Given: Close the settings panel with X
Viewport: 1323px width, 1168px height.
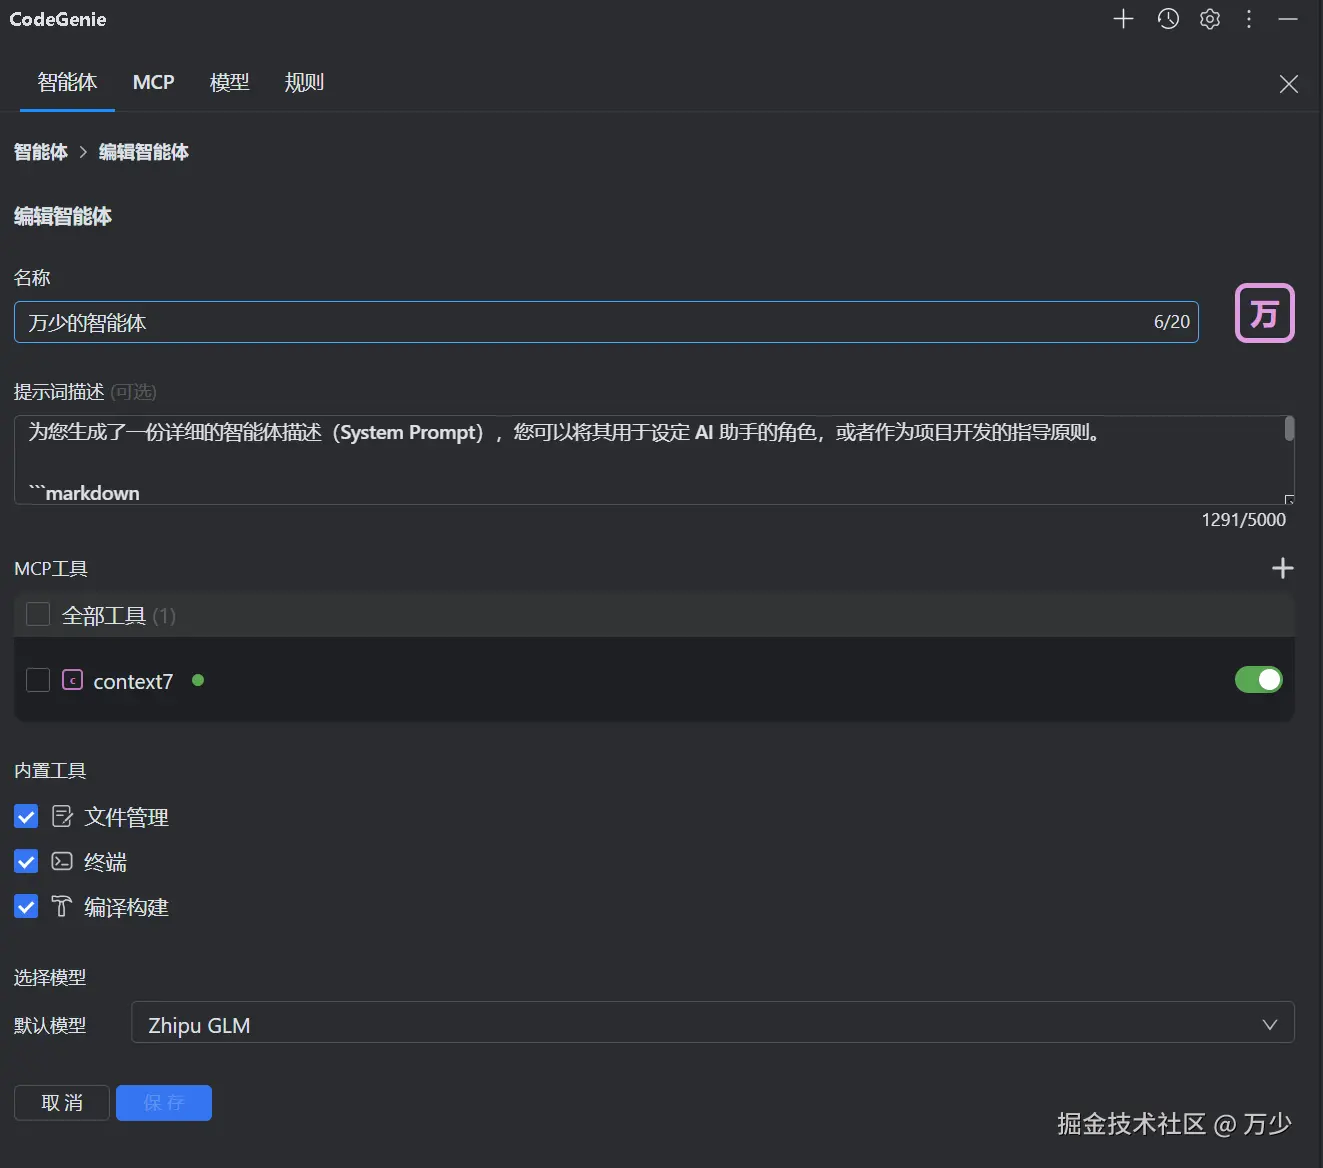Looking at the screenshot, I should (1289, 84).
